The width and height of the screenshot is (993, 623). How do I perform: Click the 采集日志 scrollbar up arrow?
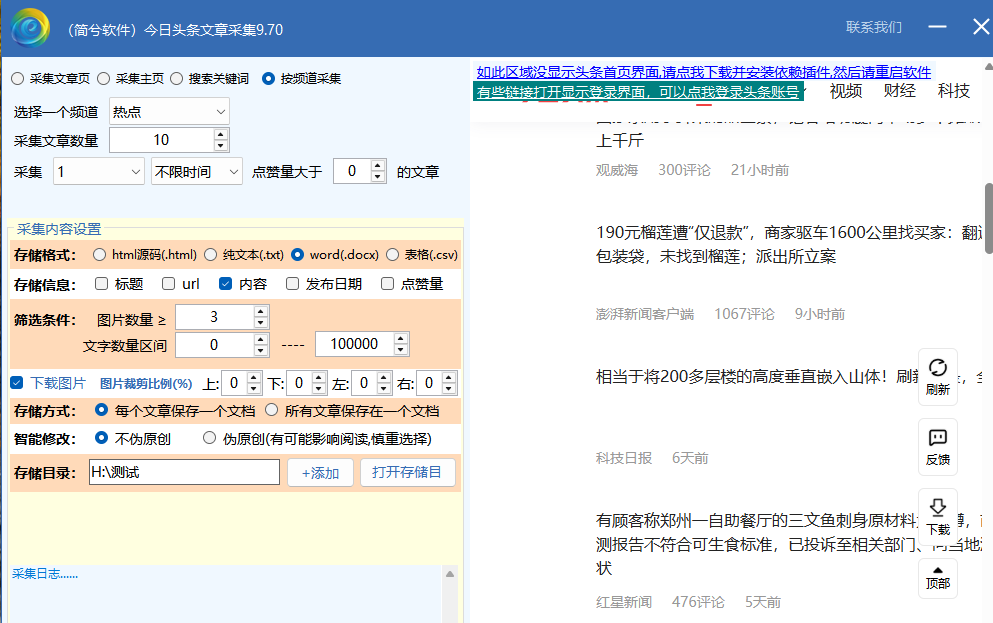(450, 574)
